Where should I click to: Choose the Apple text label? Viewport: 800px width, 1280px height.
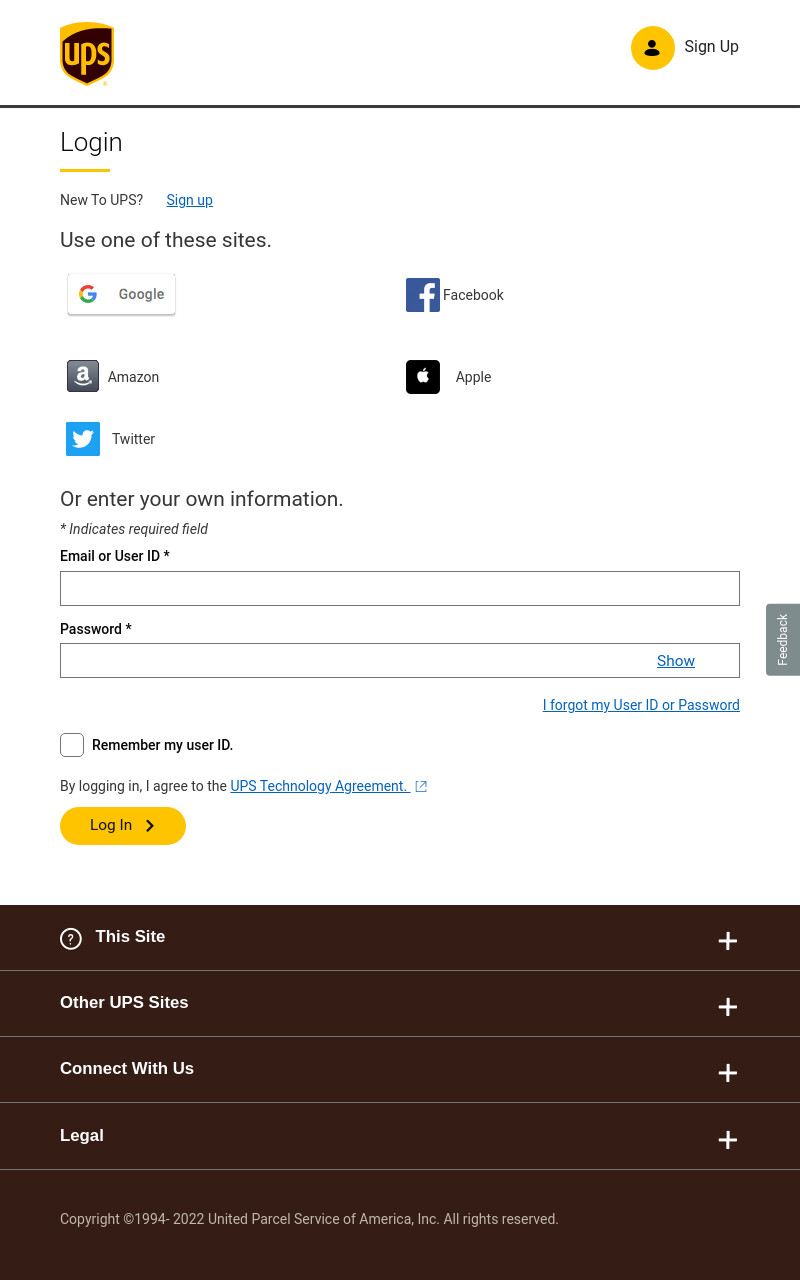click(x=473, y=377)
